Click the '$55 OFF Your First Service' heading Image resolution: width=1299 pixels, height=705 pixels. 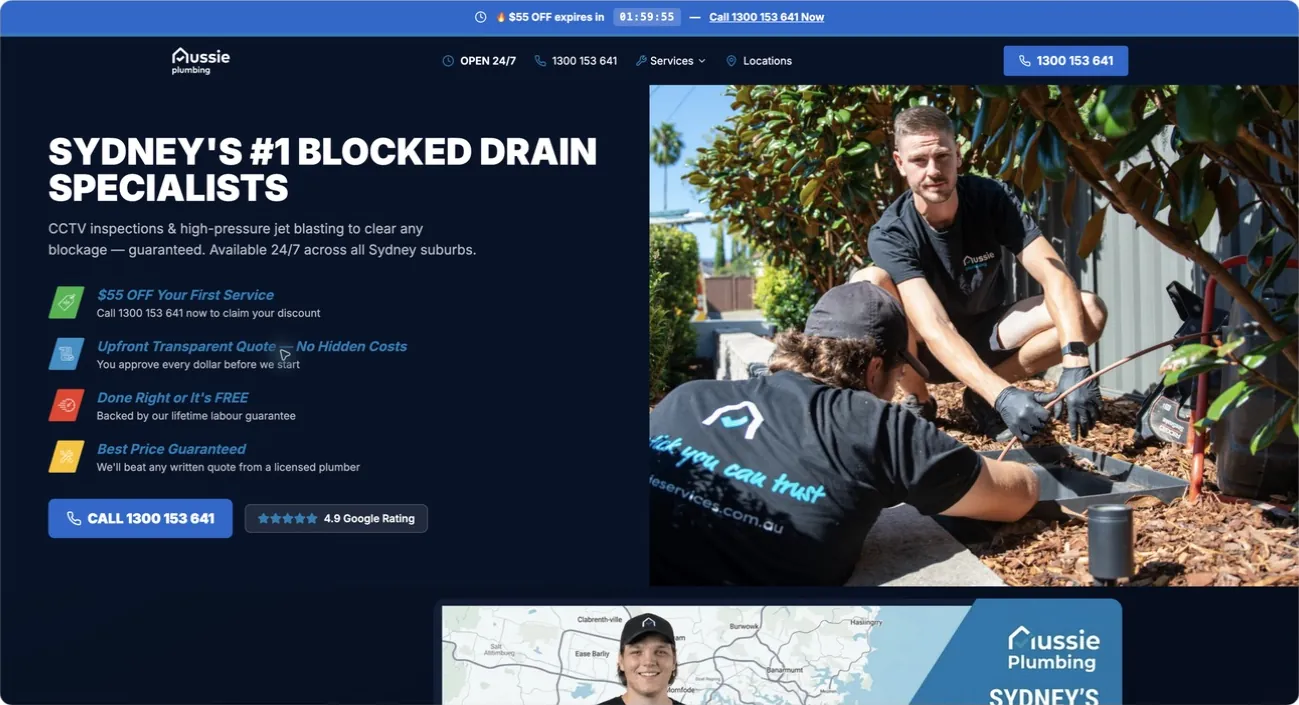pyautogui.click(x=185, y=295)
